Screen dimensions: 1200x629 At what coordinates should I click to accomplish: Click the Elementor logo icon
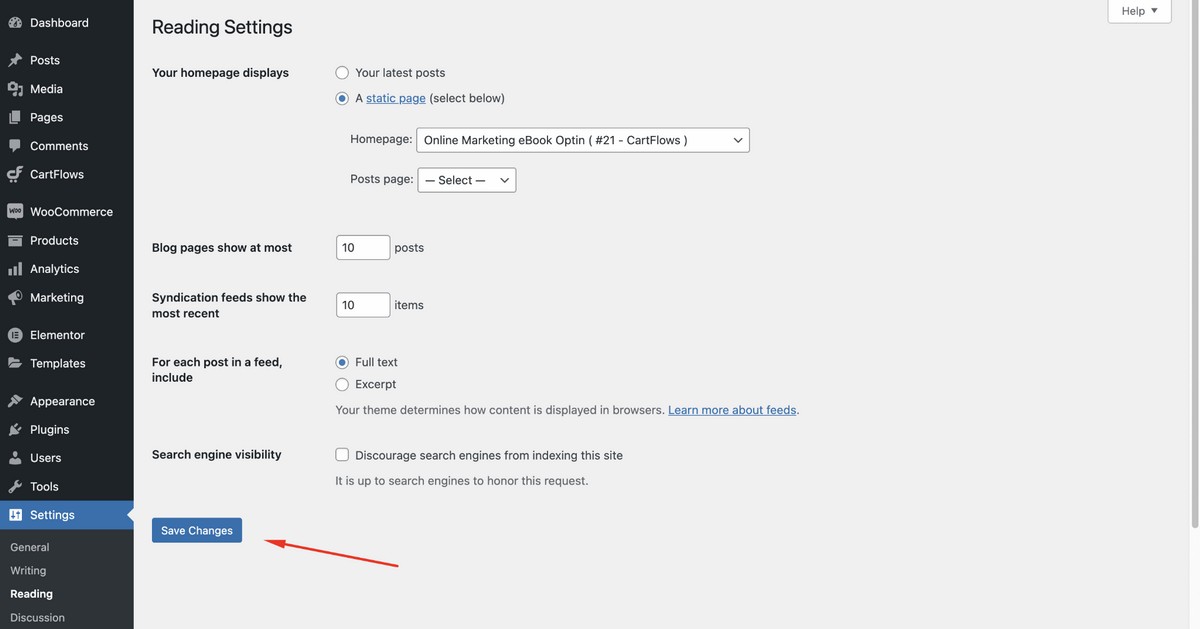coord(15,335)
